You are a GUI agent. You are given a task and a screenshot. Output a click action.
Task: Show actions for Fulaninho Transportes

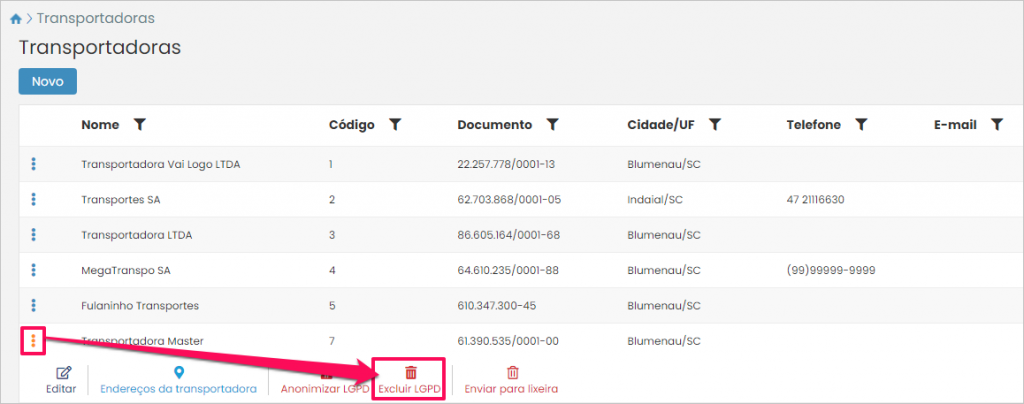[34, 305]
